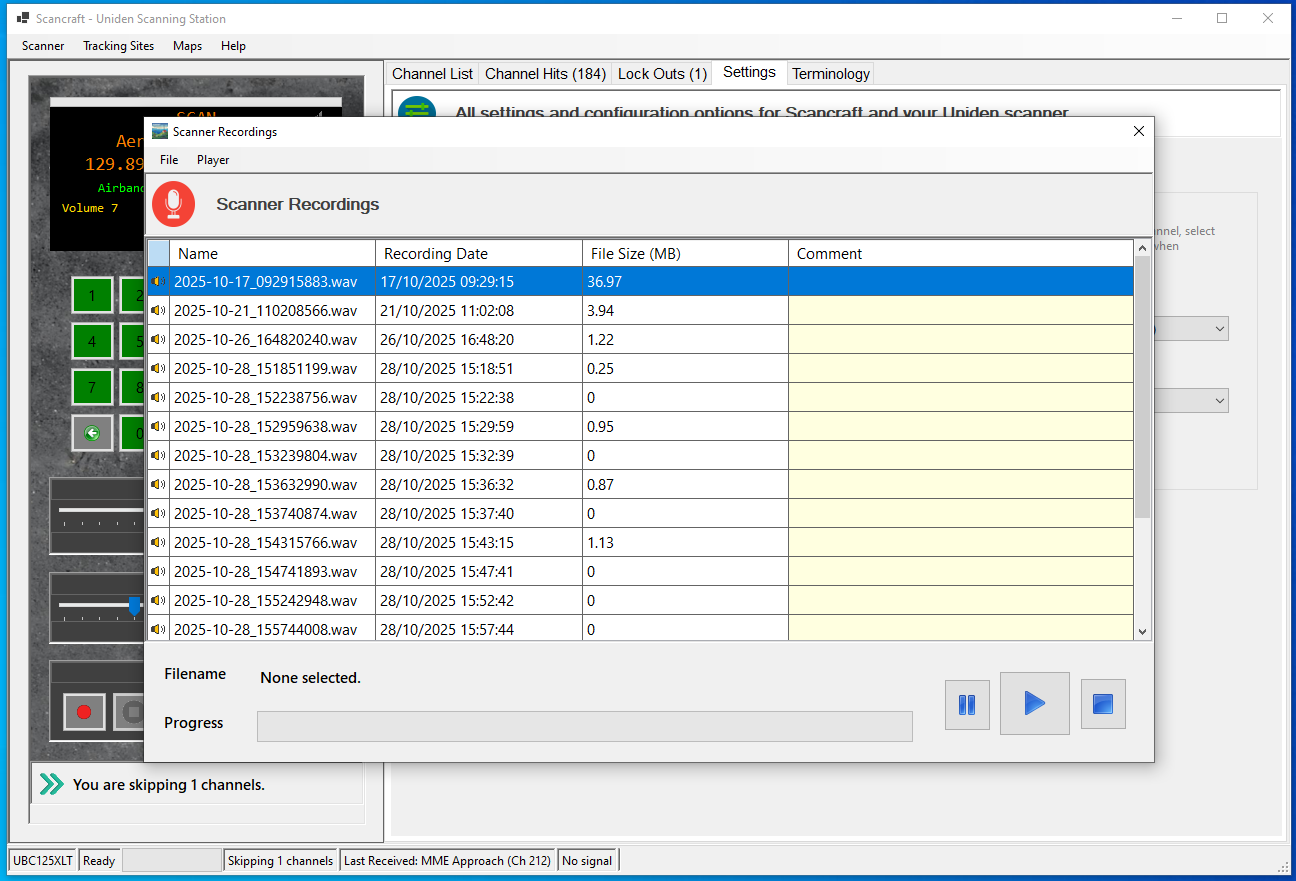Screen dimensions: 1296x881
Task: Open the Player menu
Action: click(x=213, y=160)
